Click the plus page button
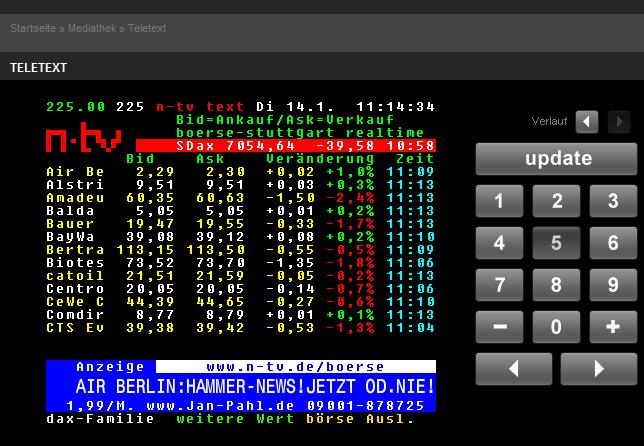644x446 pixels. [x=613, y=327]
